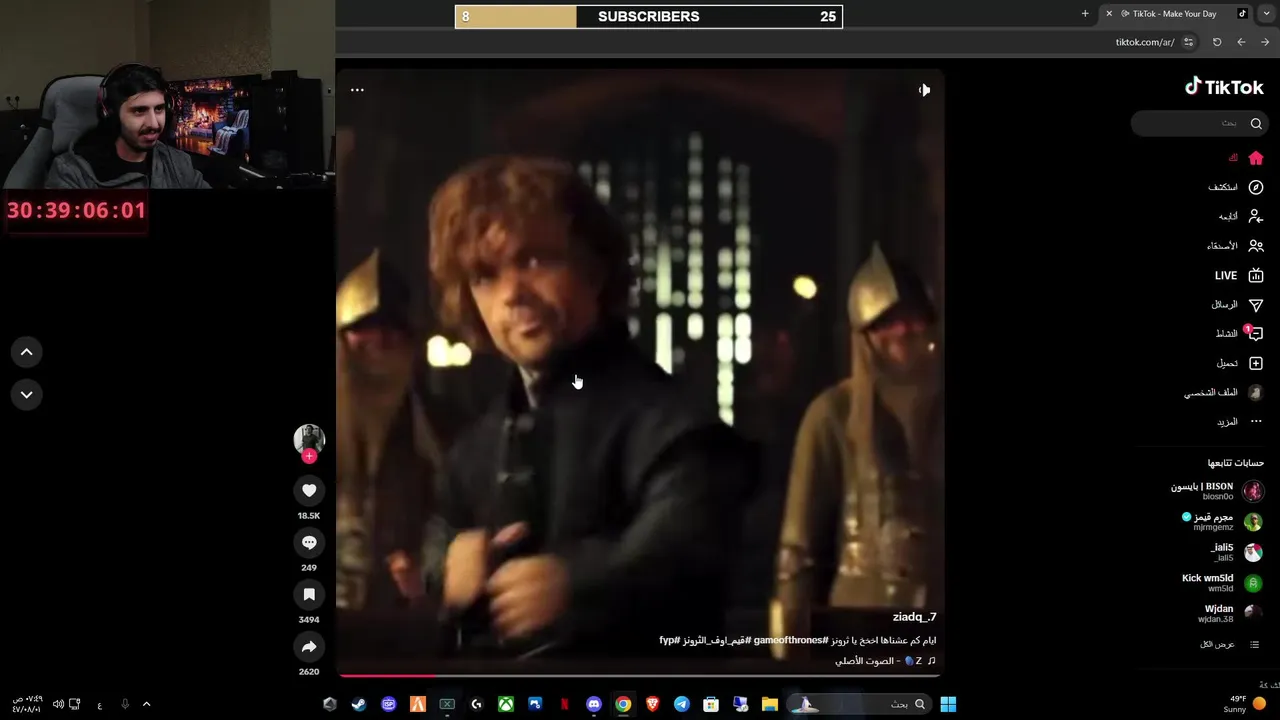
Task: Open the Xbox app from the taskbar
Action: pyautogui.click(x=506, y=704)
